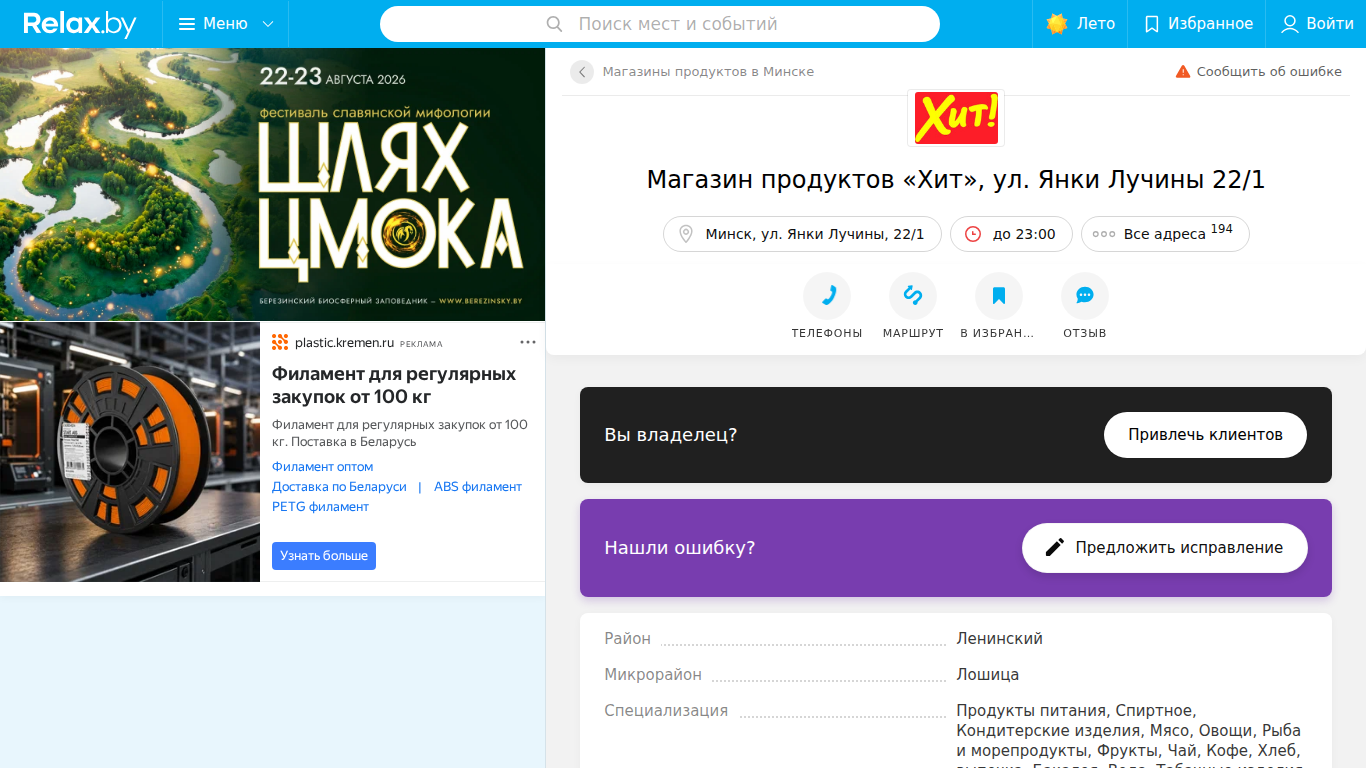Focus the search field for places and events
Image resolution: width=1366 pixels, height=768 pixels.
(x=660, y=24)
